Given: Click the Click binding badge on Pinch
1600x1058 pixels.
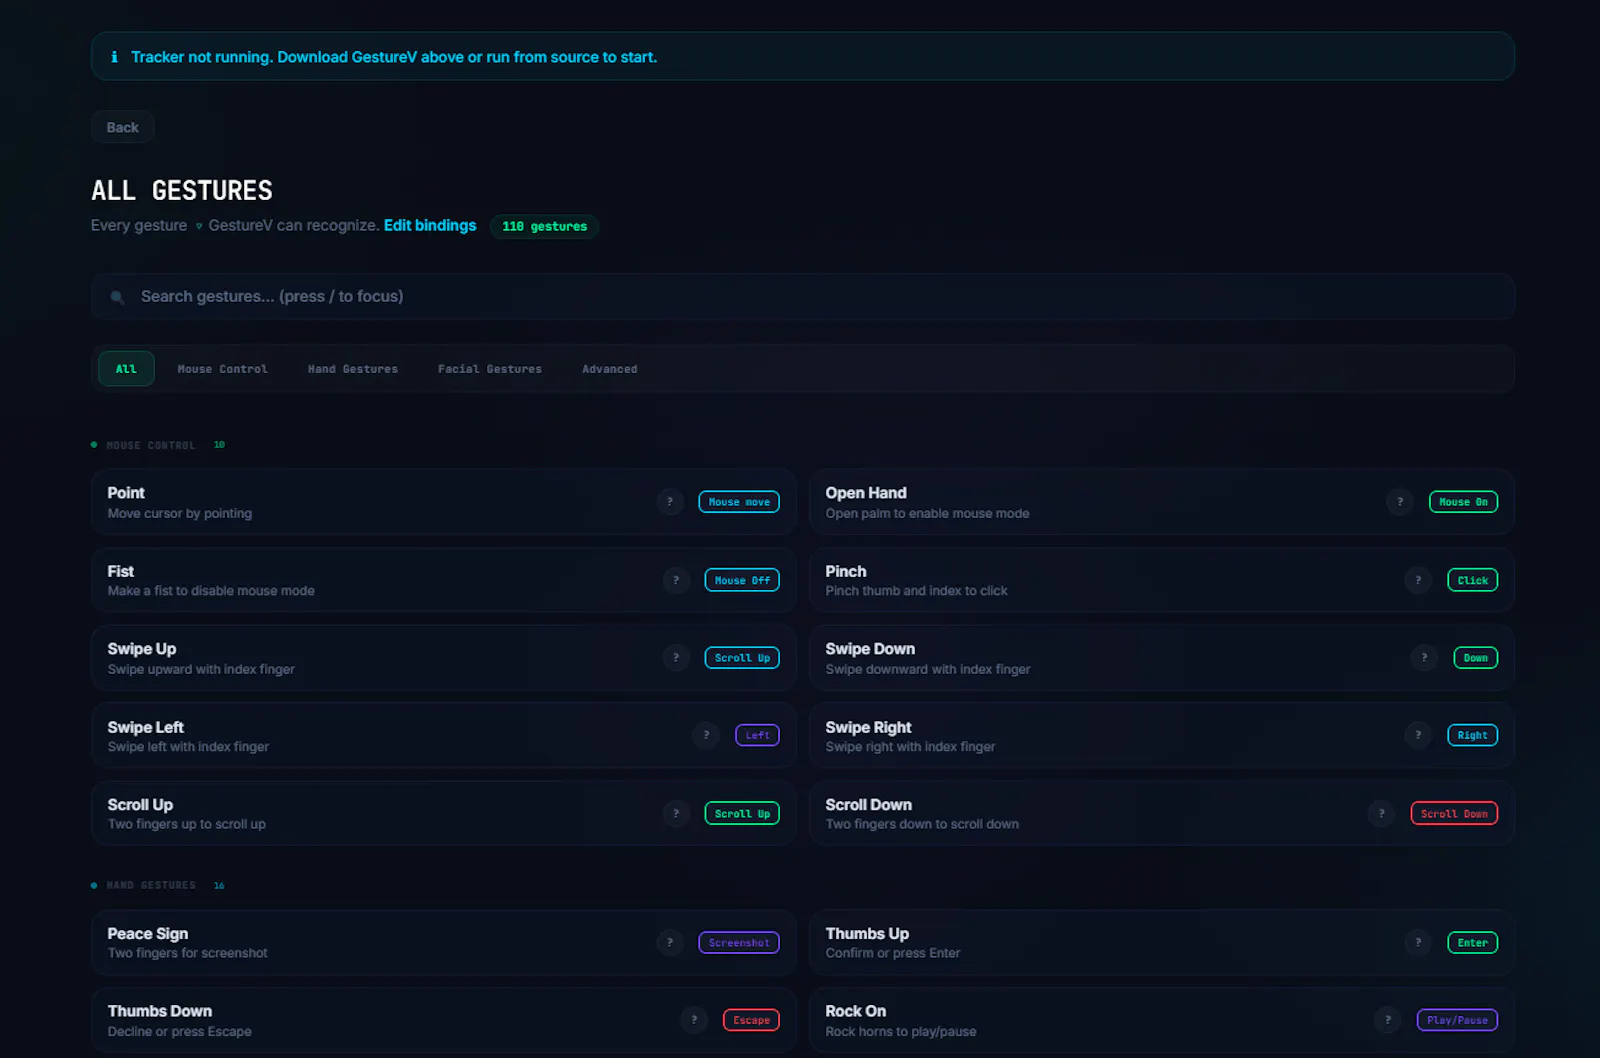Looking at the screenshot, I should tap(1473, 580).
